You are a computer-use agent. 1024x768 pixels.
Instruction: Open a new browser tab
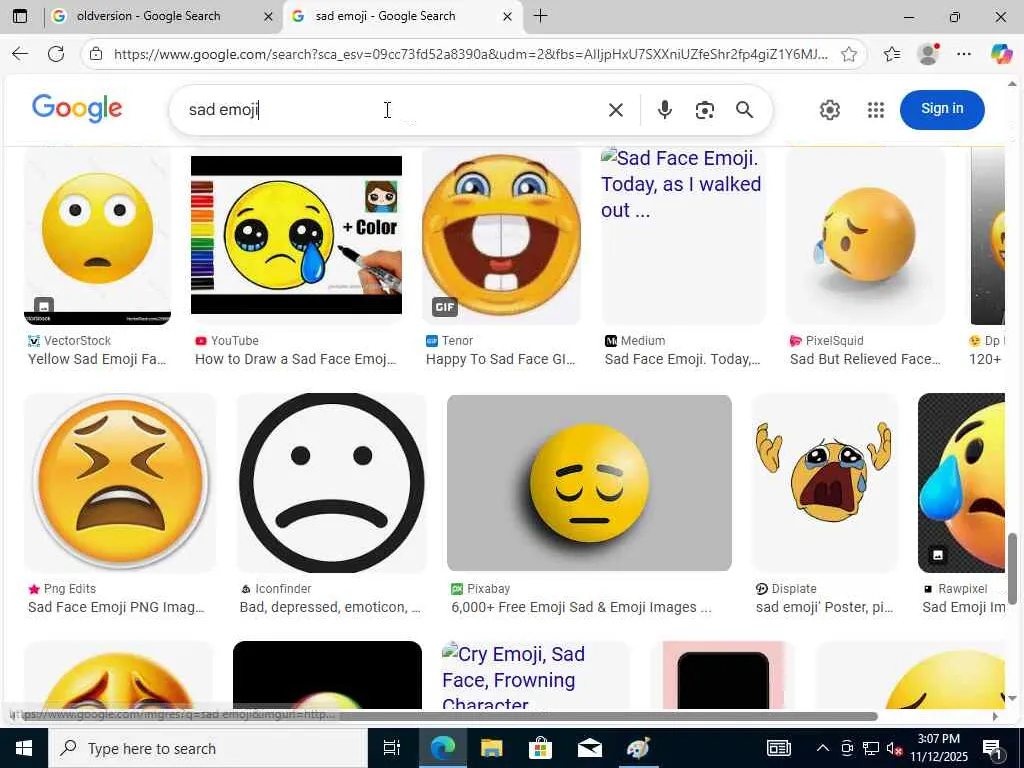tap(540, 16)
